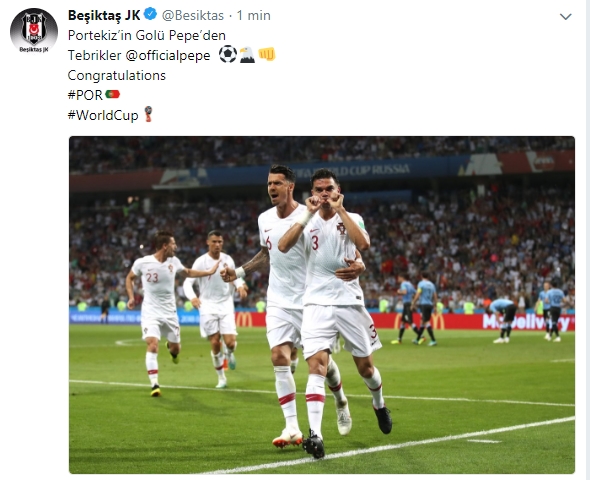Click the World Cup trophy emoji
The image size is (590, 480).
148,114
